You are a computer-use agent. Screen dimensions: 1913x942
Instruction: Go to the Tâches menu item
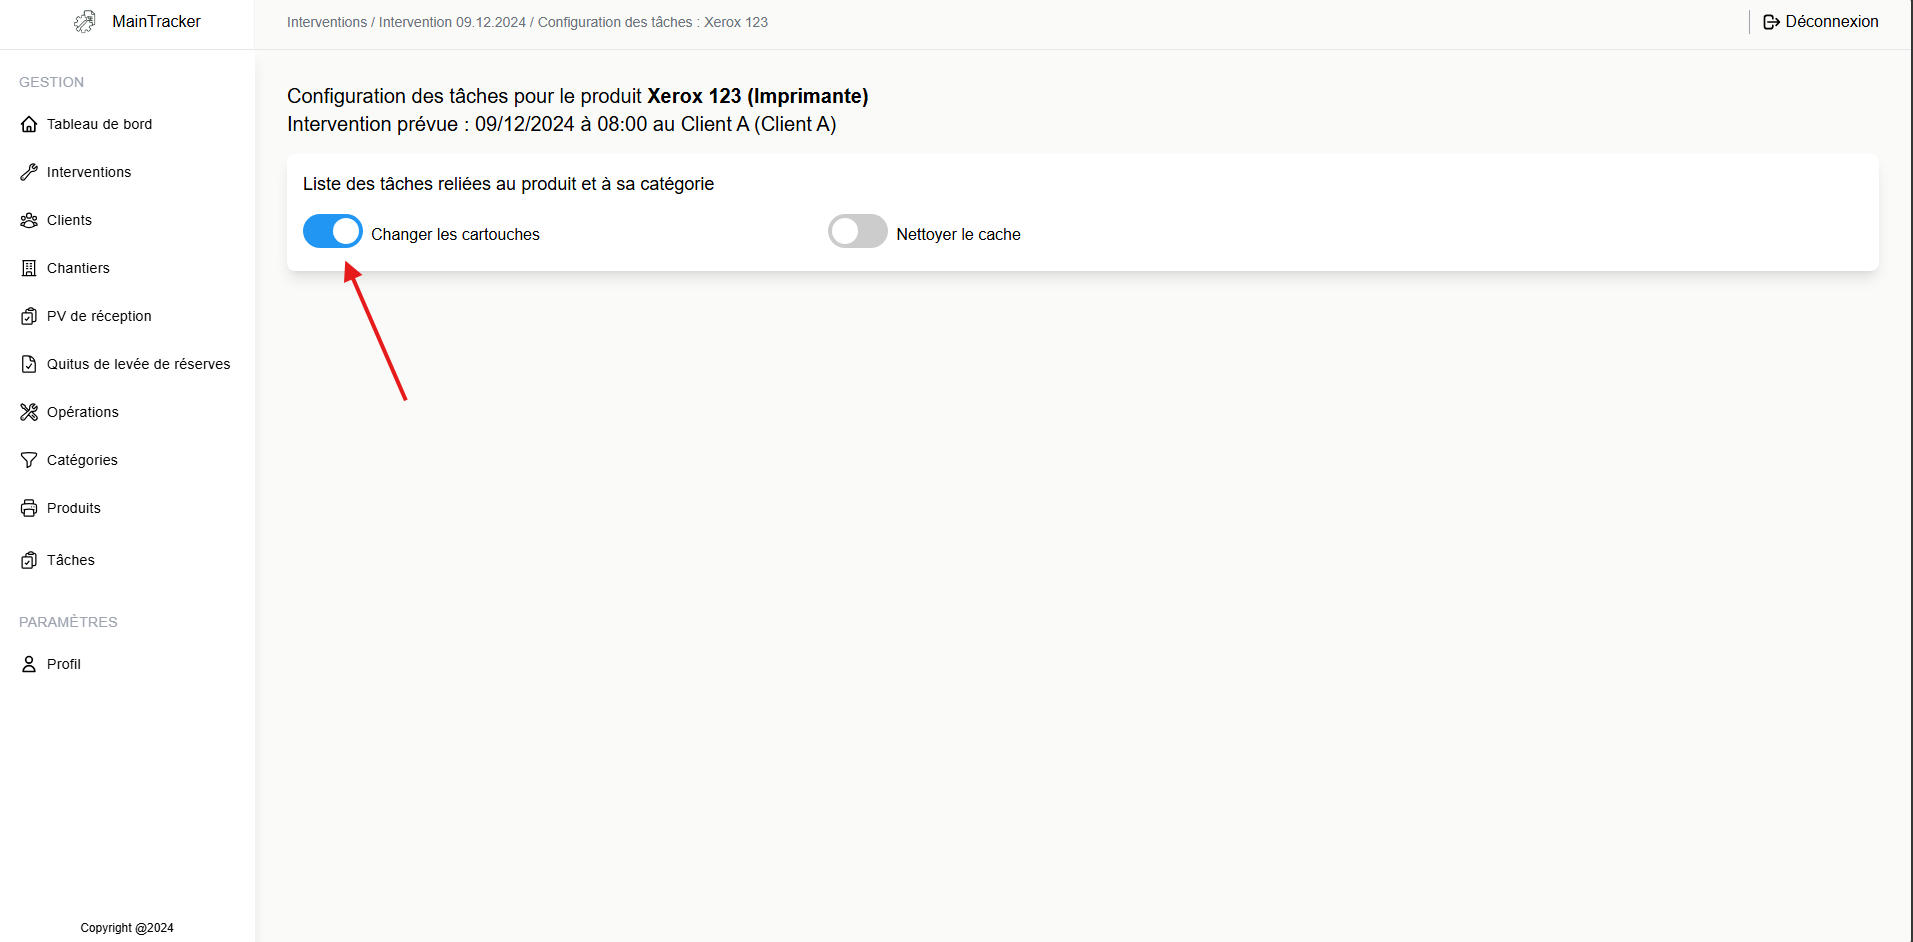pyautogui.click(x=71, y=560)
